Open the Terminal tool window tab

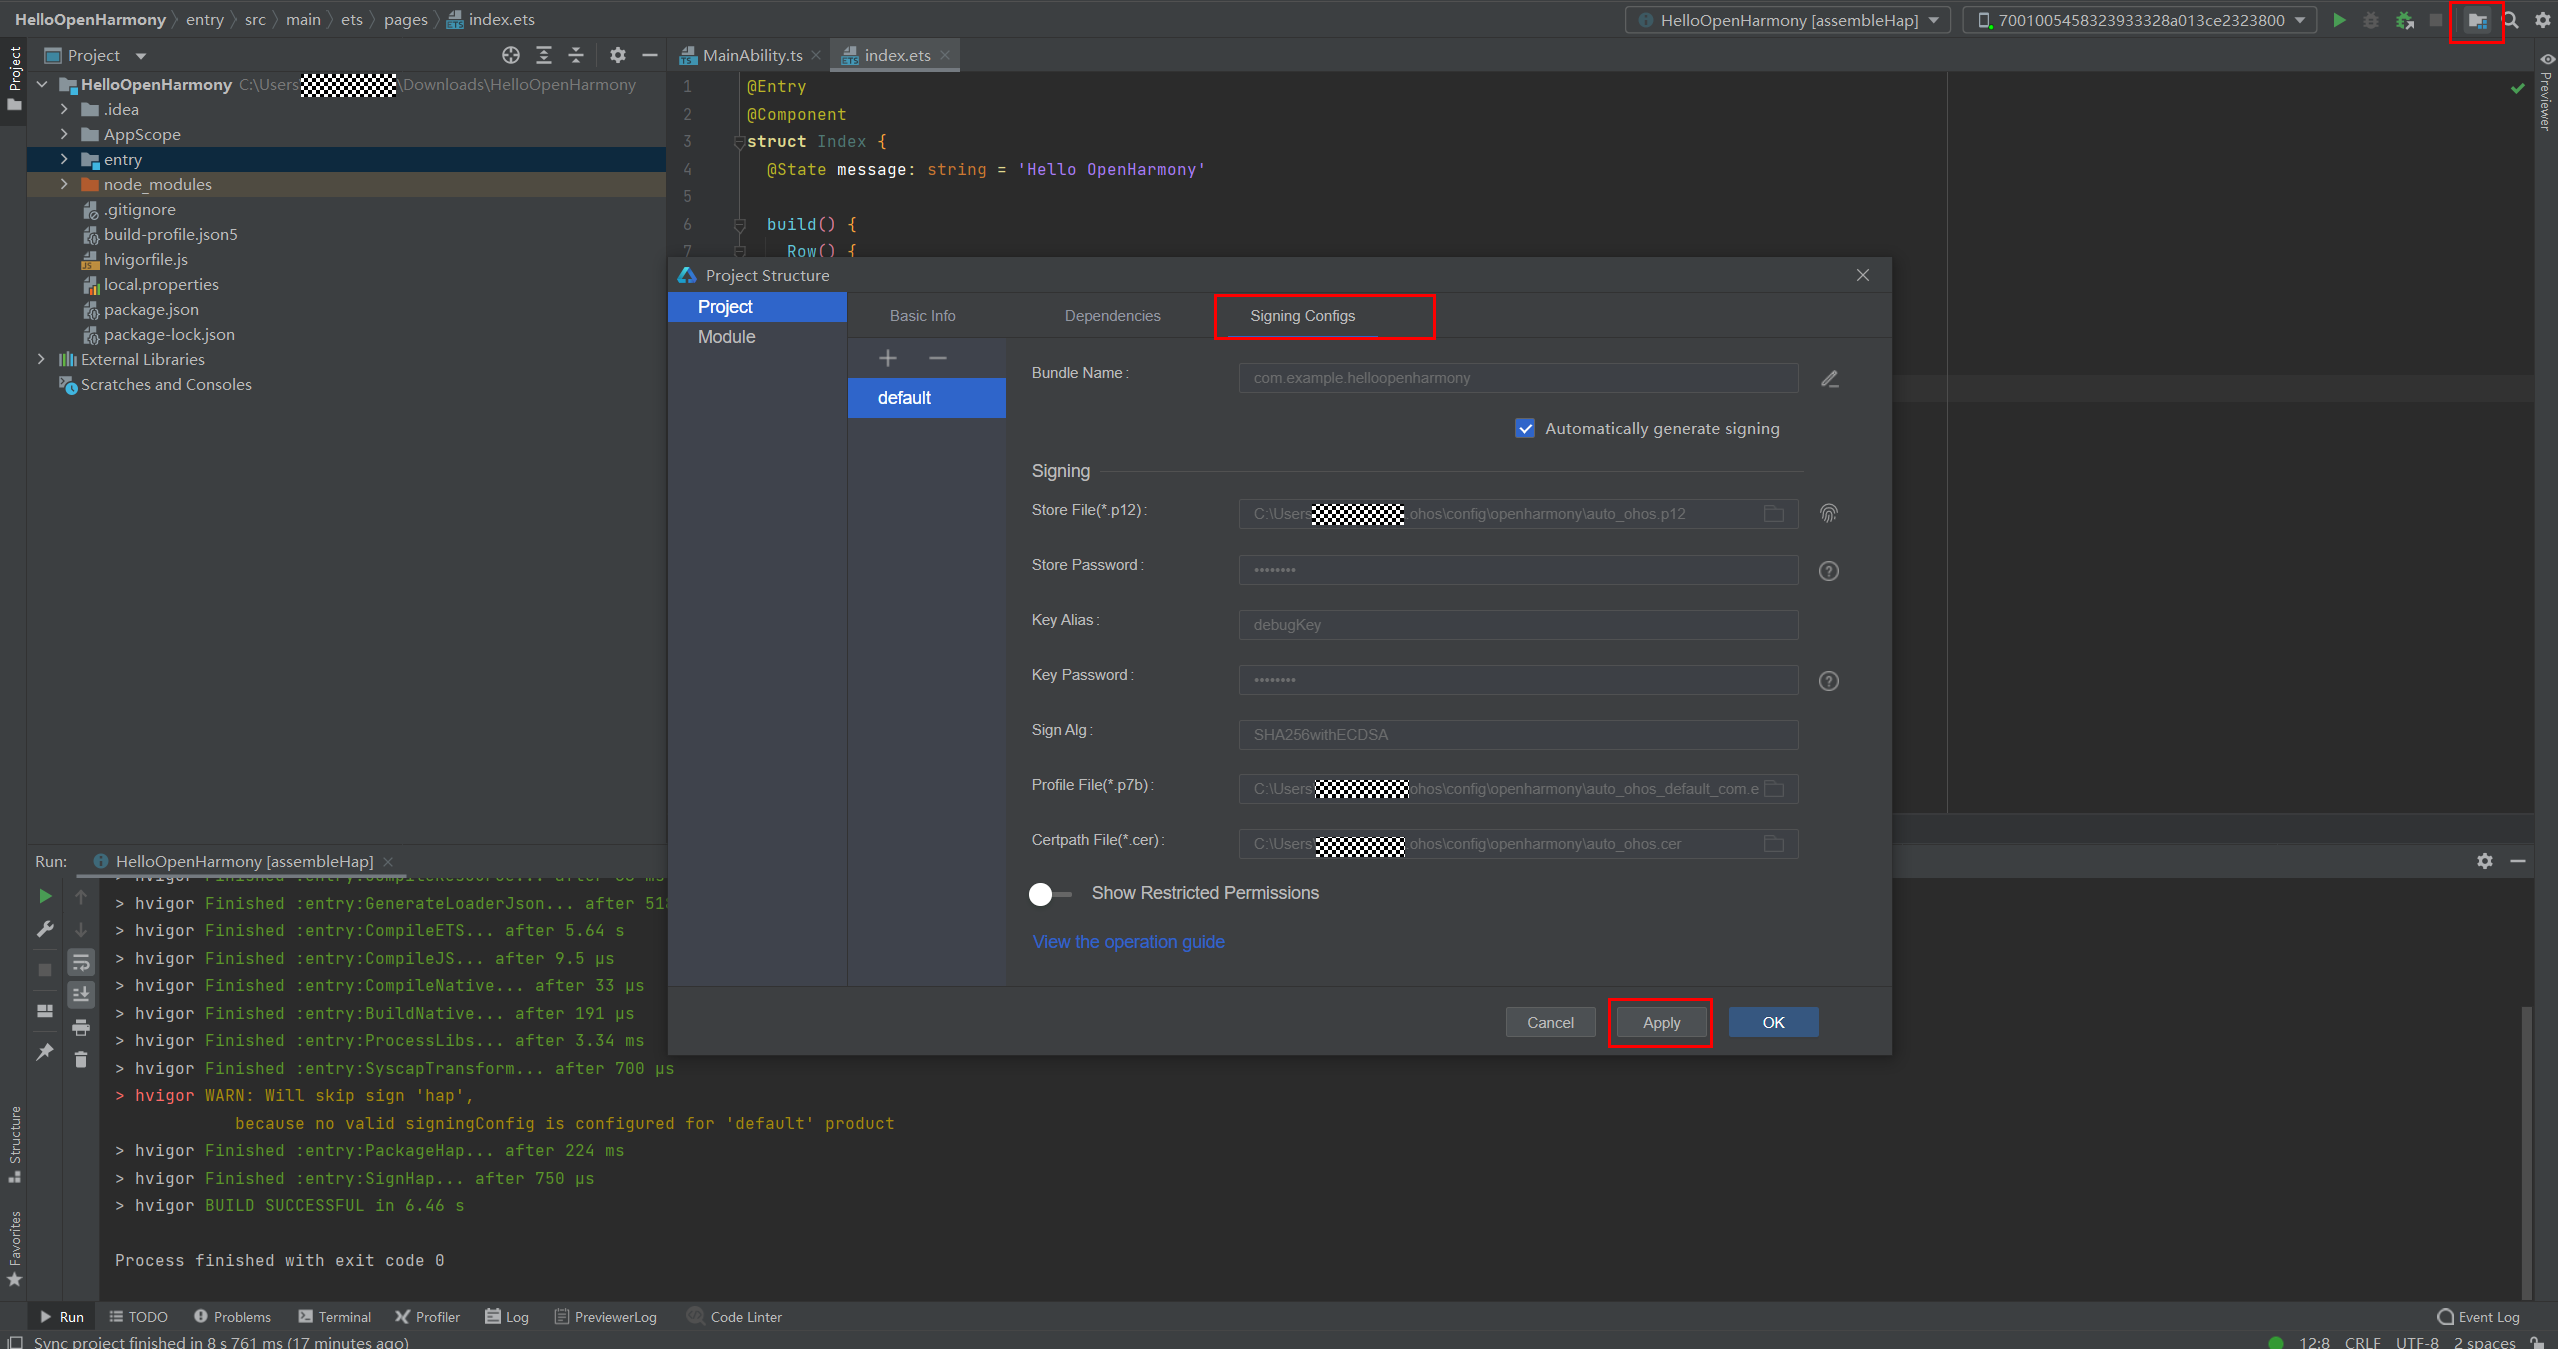coord(334,1317)
